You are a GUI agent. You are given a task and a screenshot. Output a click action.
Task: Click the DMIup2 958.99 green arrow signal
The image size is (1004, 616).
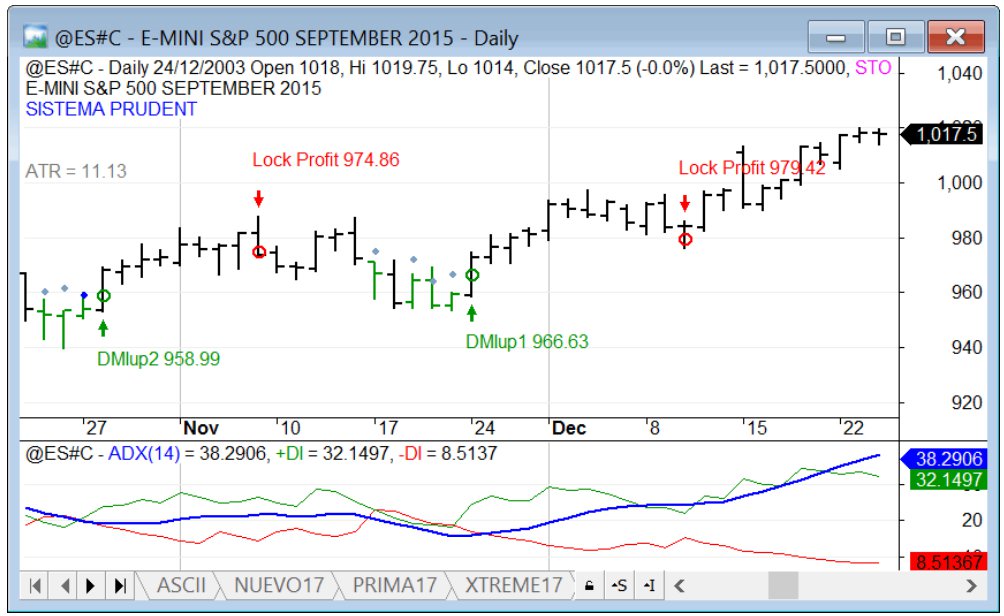tap(103, 325)
